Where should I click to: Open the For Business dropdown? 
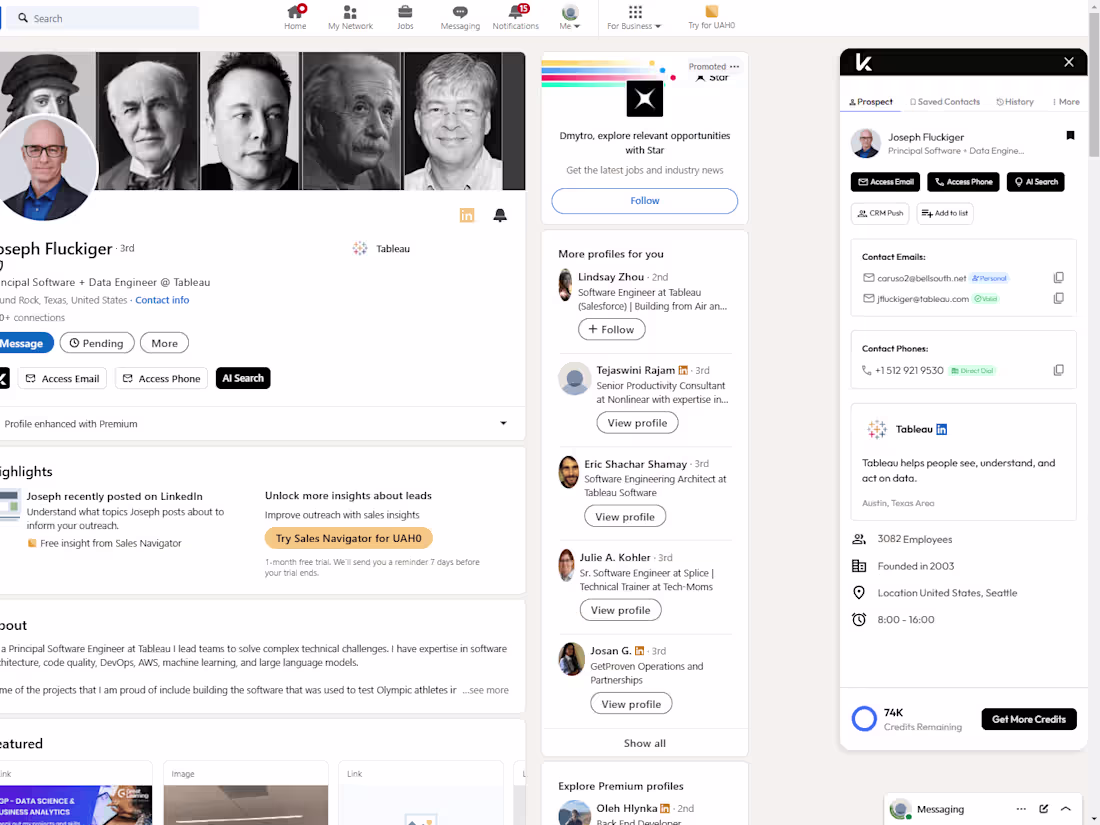coord(636,17)
